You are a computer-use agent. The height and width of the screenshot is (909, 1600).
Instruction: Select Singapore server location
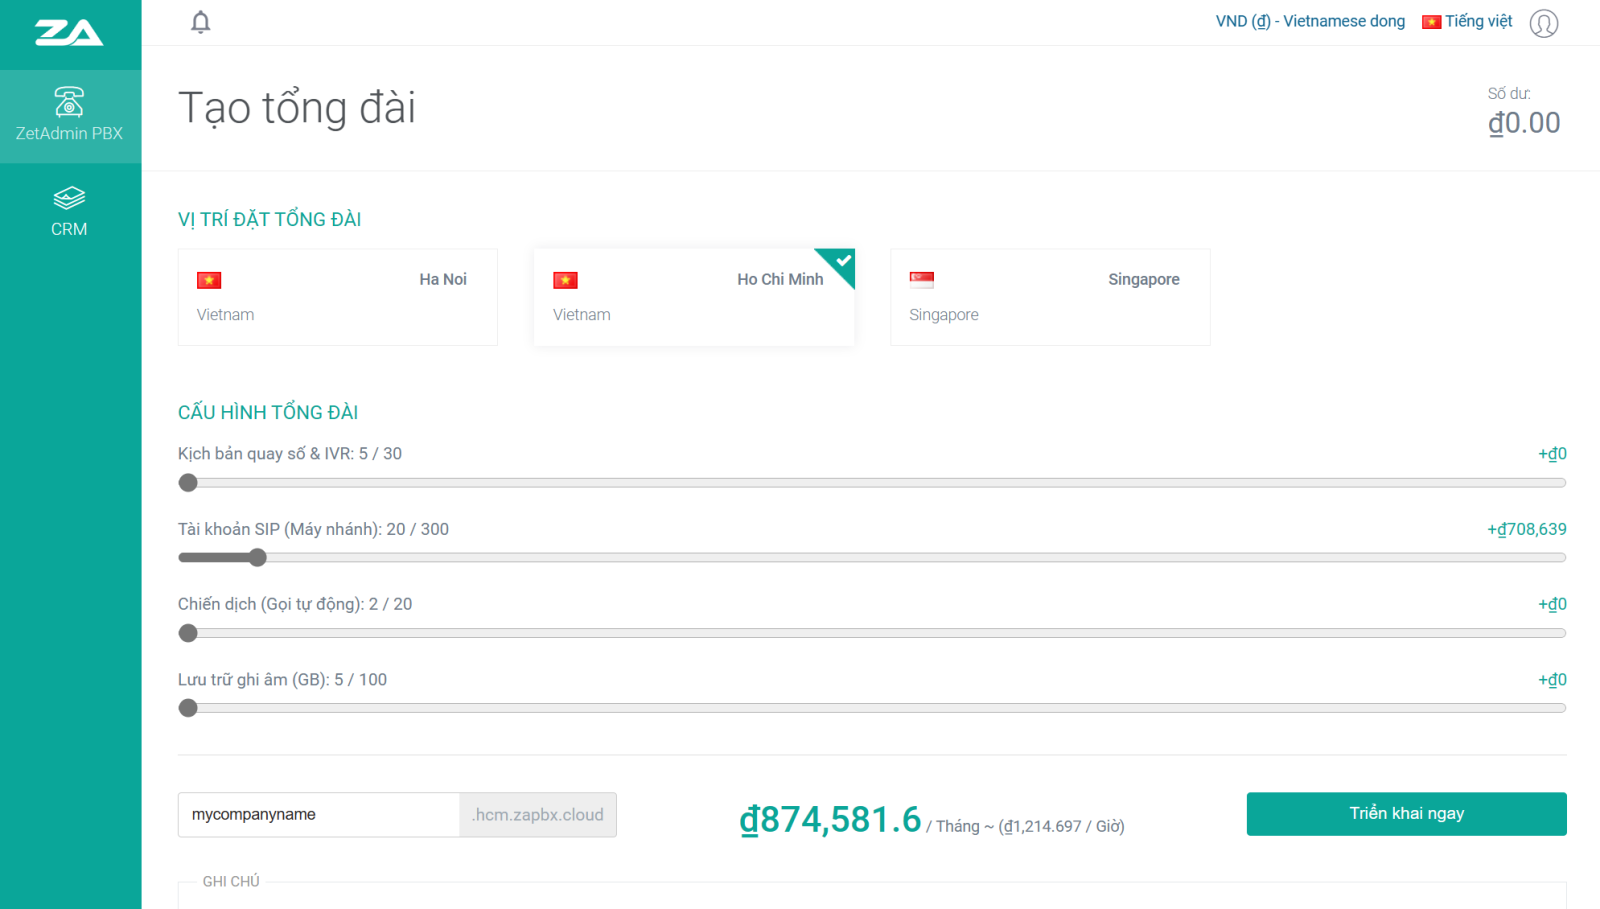pos(1049,297)
